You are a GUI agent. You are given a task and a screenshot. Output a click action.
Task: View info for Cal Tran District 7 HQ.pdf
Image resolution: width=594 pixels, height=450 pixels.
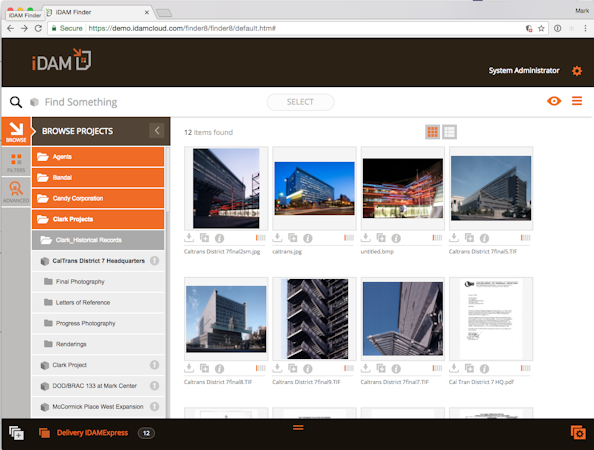[484, 368]
